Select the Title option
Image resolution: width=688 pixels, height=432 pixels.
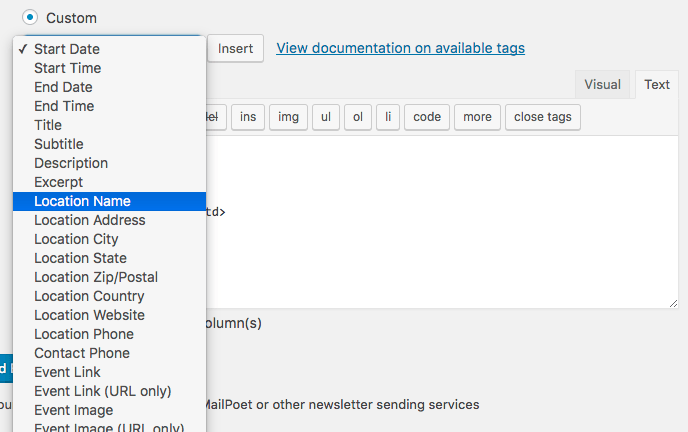[x=109, y=125]
